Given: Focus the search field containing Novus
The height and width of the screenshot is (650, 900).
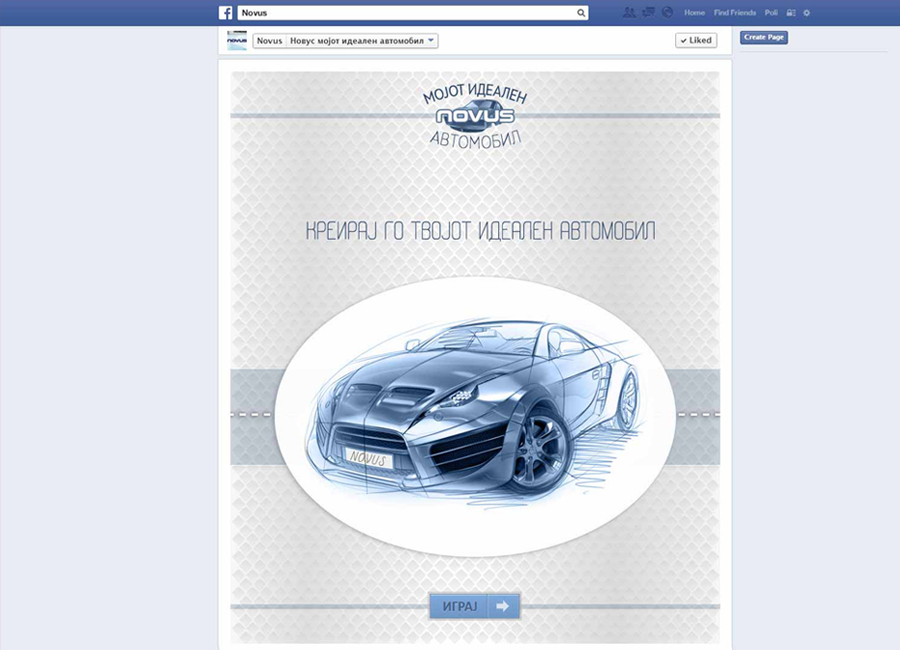Looking at the screenshot, I should pos(405,14).
